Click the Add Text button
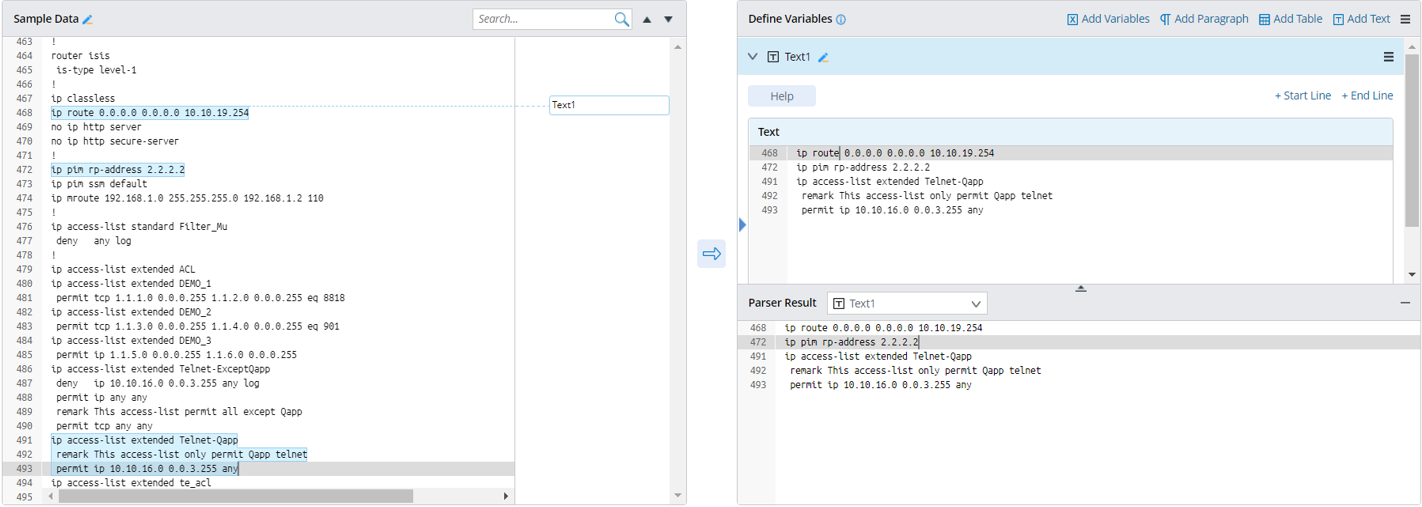Image resolution: width=1422 pixels, height=507 pixels. [1361, 19]
